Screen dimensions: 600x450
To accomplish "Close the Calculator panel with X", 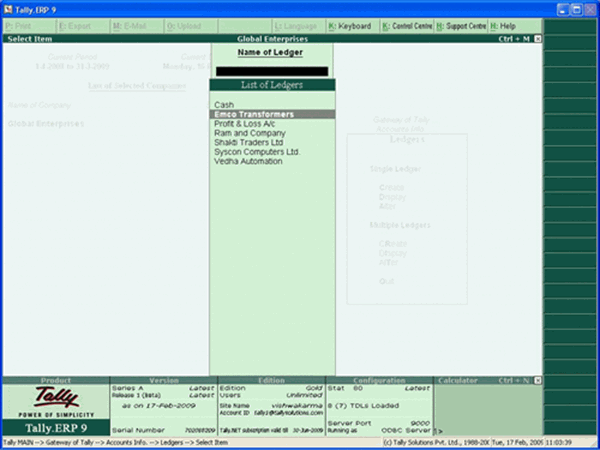I will (538, 380).
